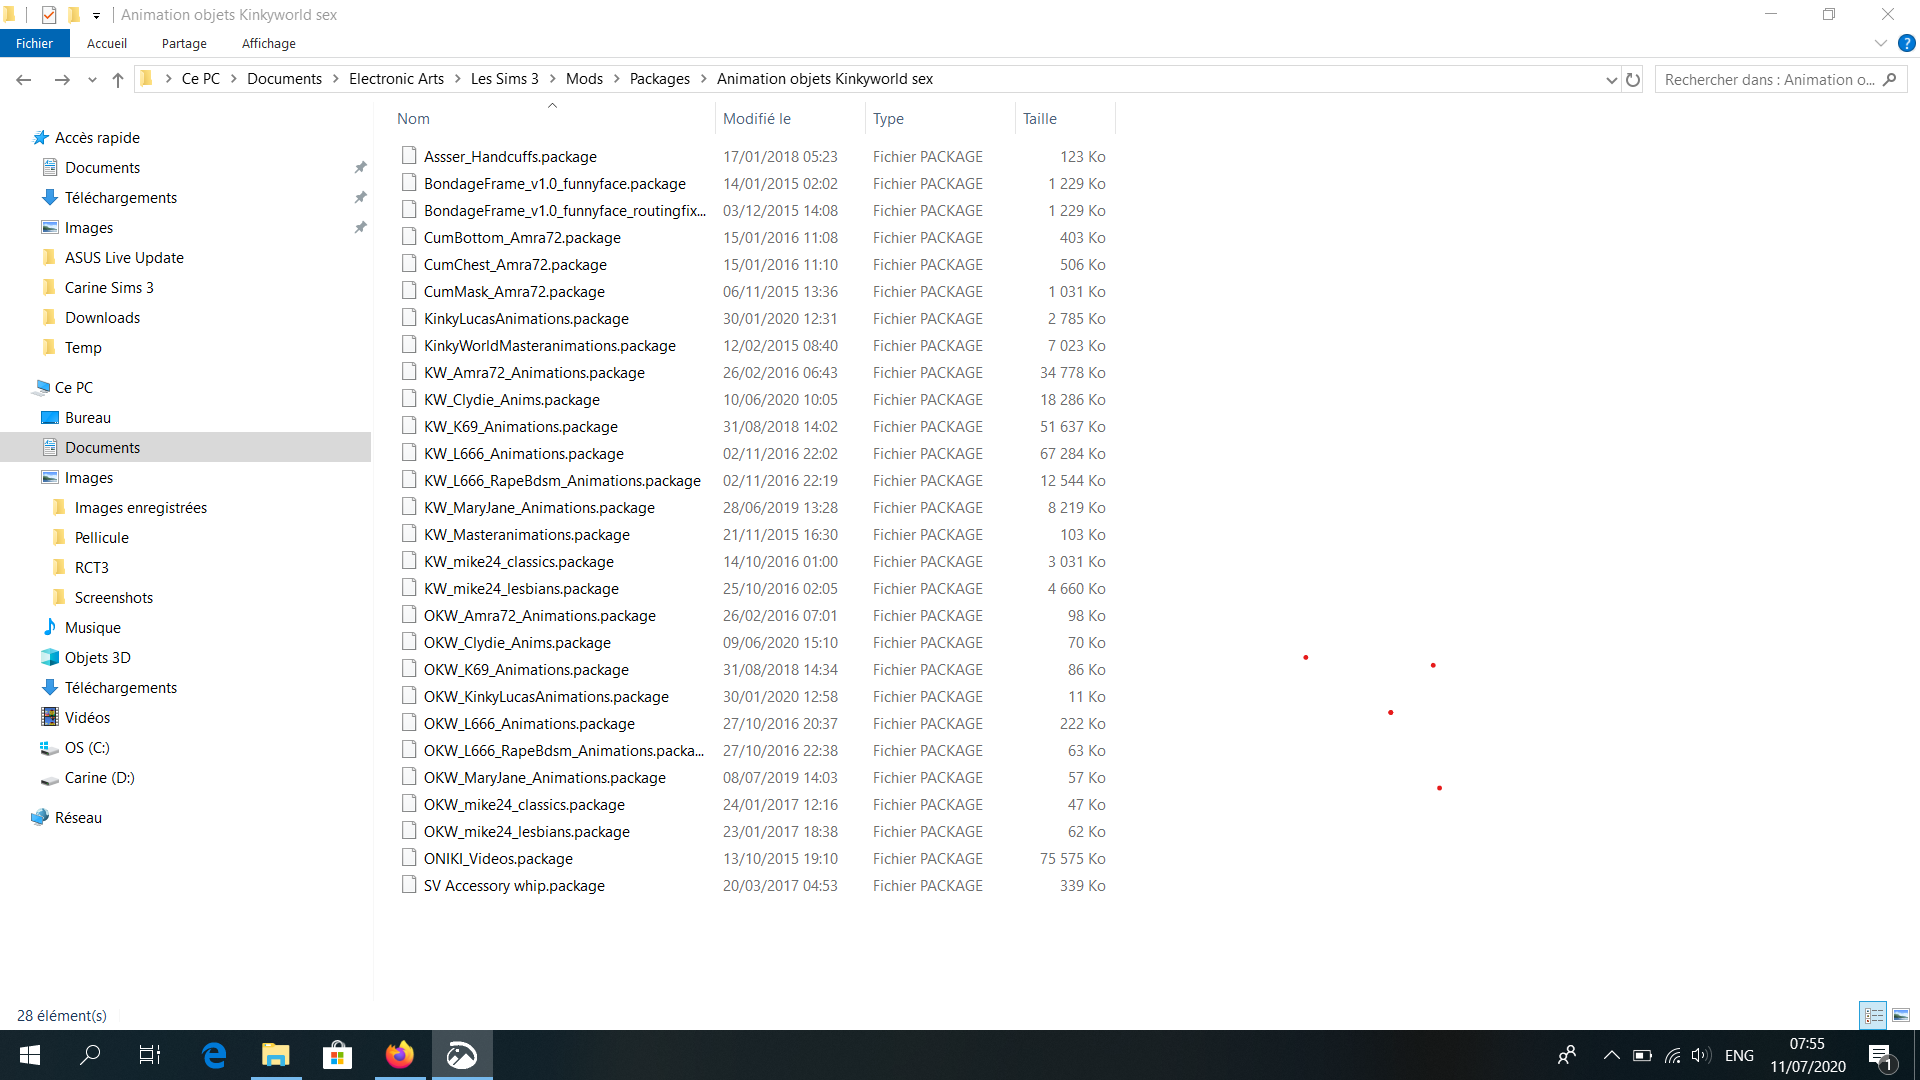The image size is (1920, 1080).
Task: Select KW_MaryJane_Animations.package file
Action: (x=539, y=508)
